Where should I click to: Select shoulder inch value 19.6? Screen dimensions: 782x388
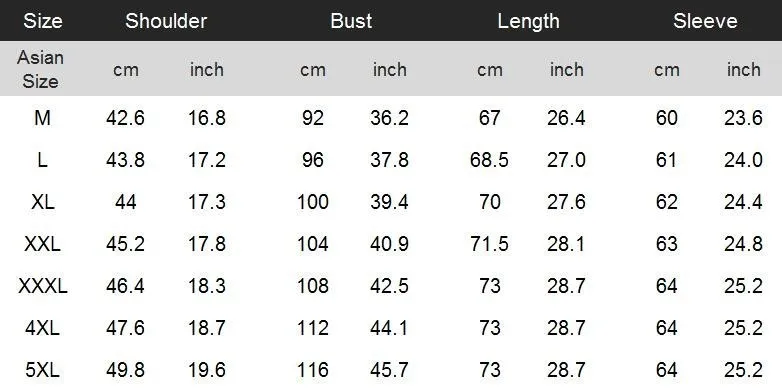207,370
